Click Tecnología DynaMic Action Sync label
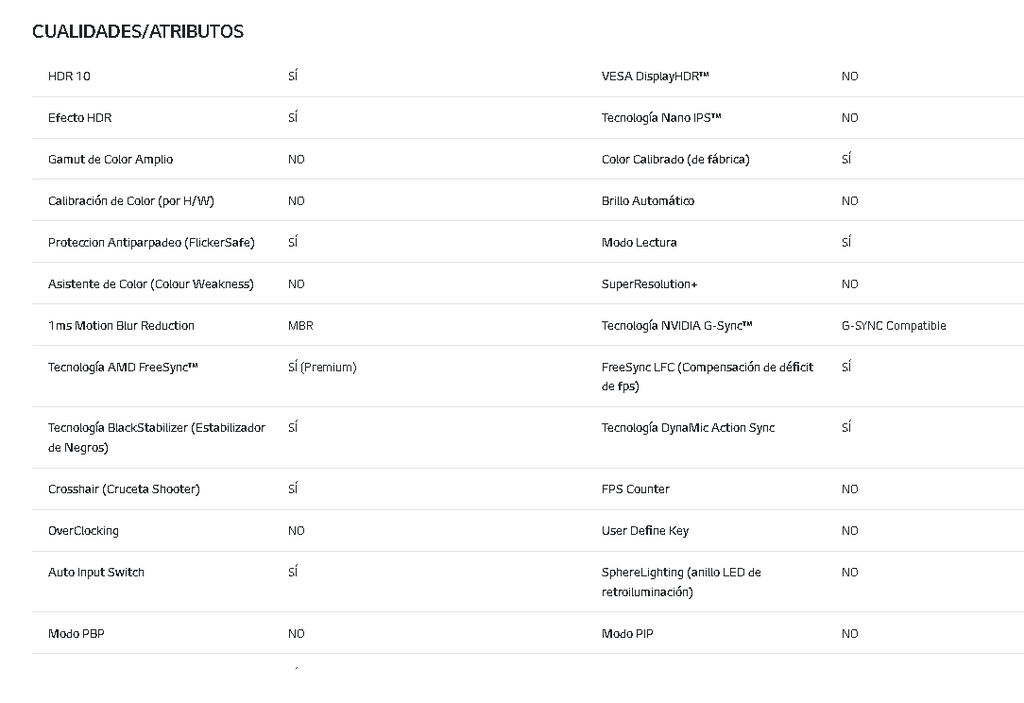The image size is (1024, 703). pos(688,428)
